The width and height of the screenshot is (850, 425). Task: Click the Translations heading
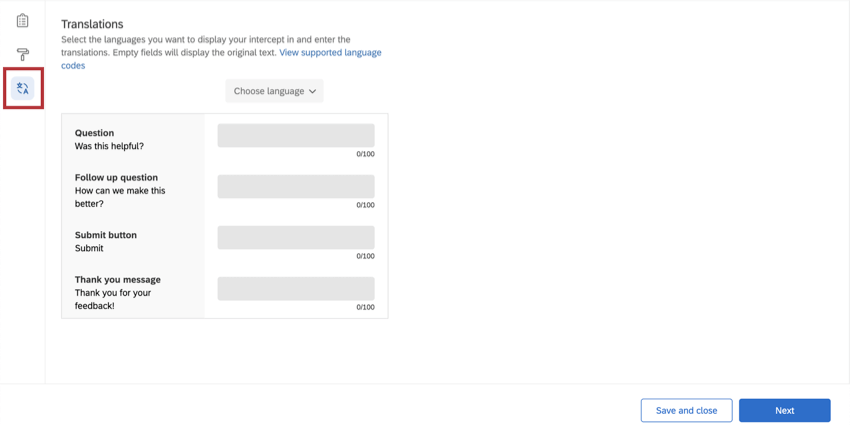coord(92,24)
